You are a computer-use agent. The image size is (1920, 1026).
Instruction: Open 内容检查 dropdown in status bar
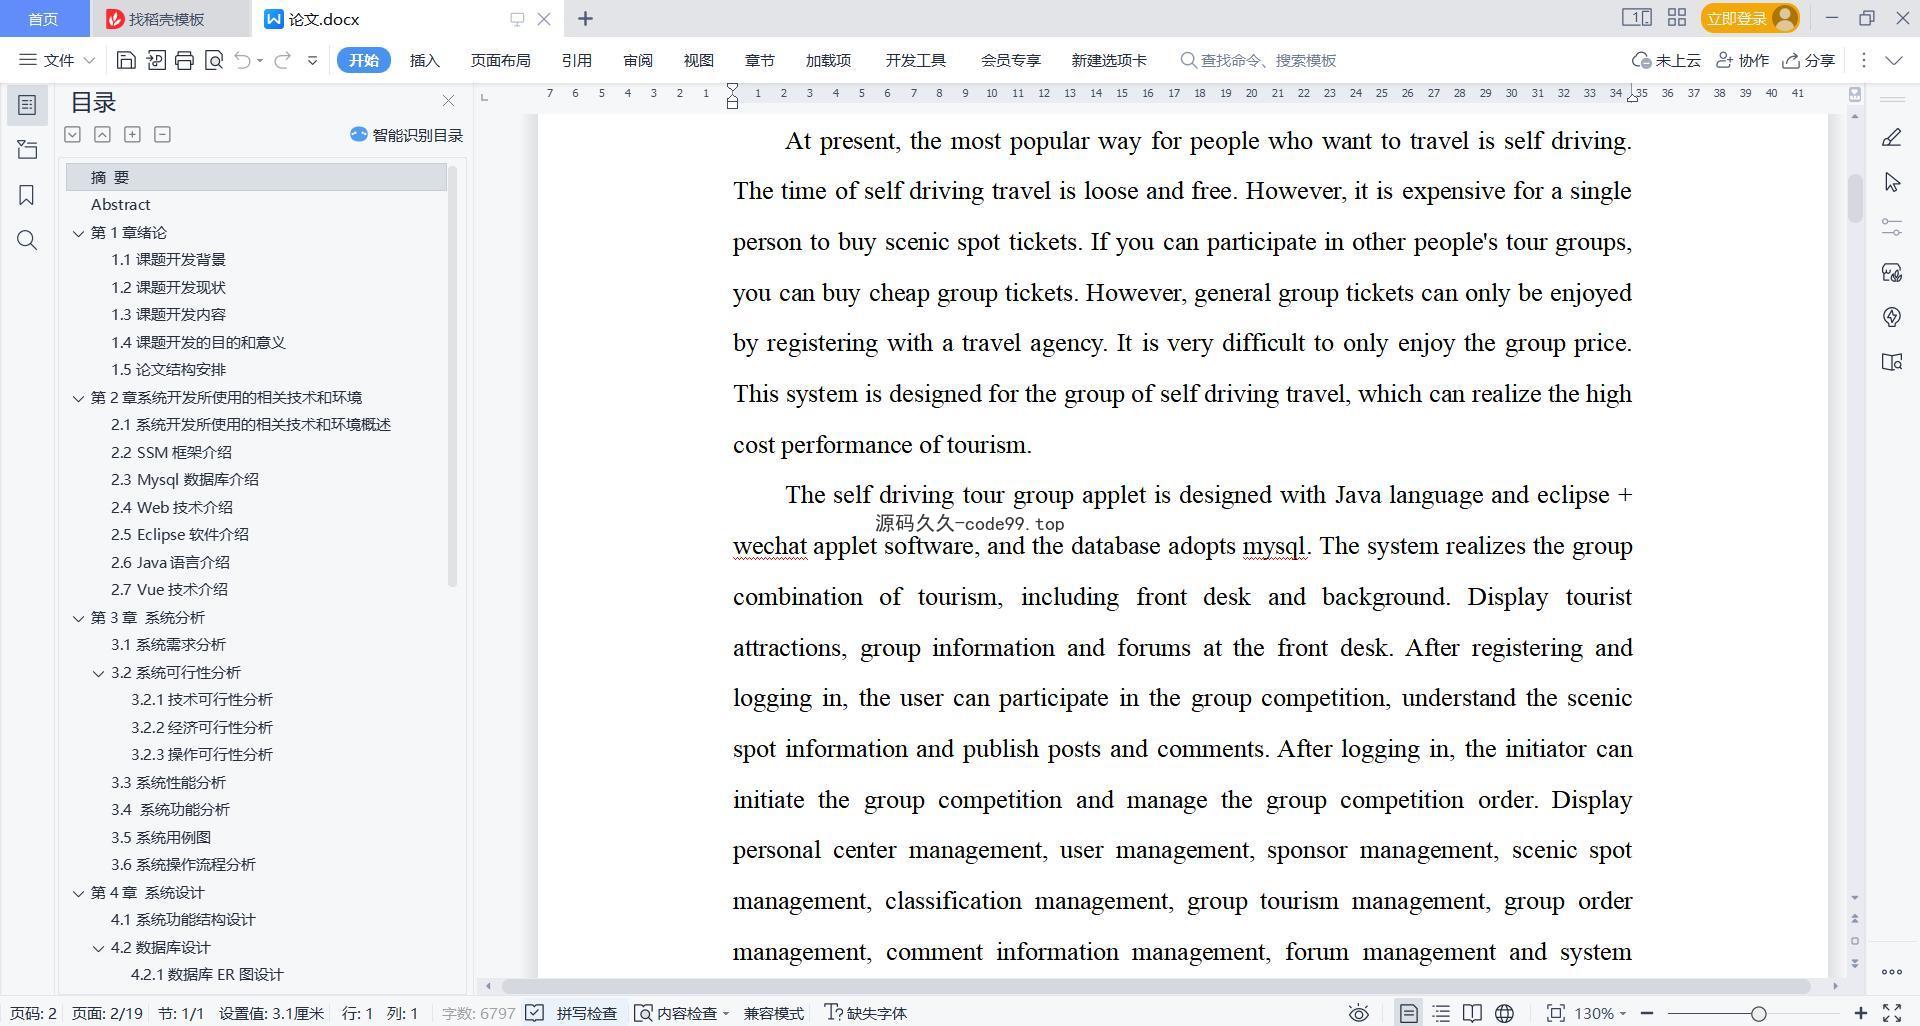tap(682, 1013)
